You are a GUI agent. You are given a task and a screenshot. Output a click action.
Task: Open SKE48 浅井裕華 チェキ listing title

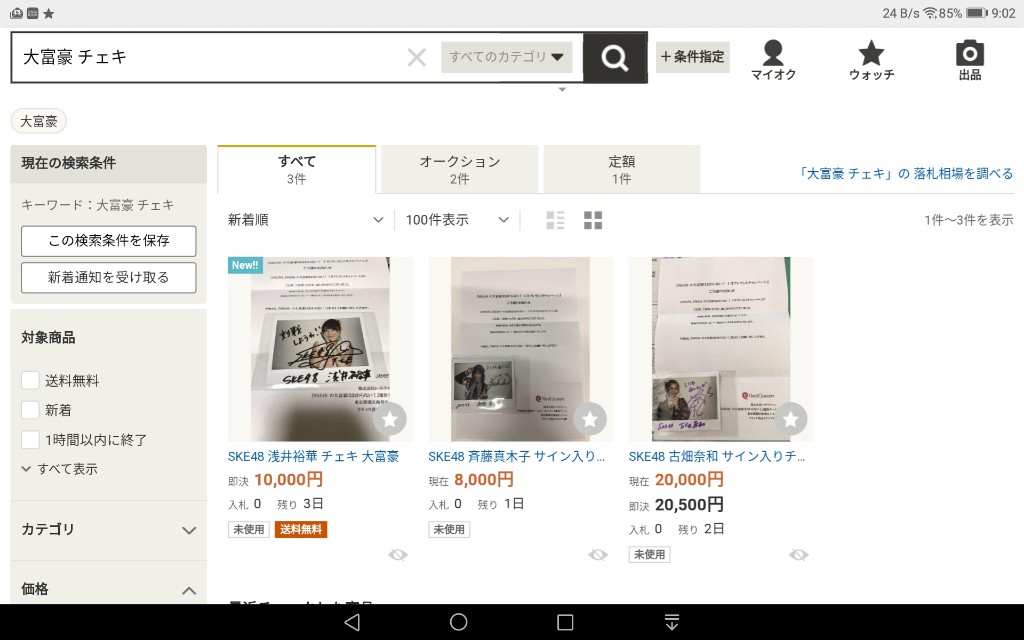tap(313, 456)
